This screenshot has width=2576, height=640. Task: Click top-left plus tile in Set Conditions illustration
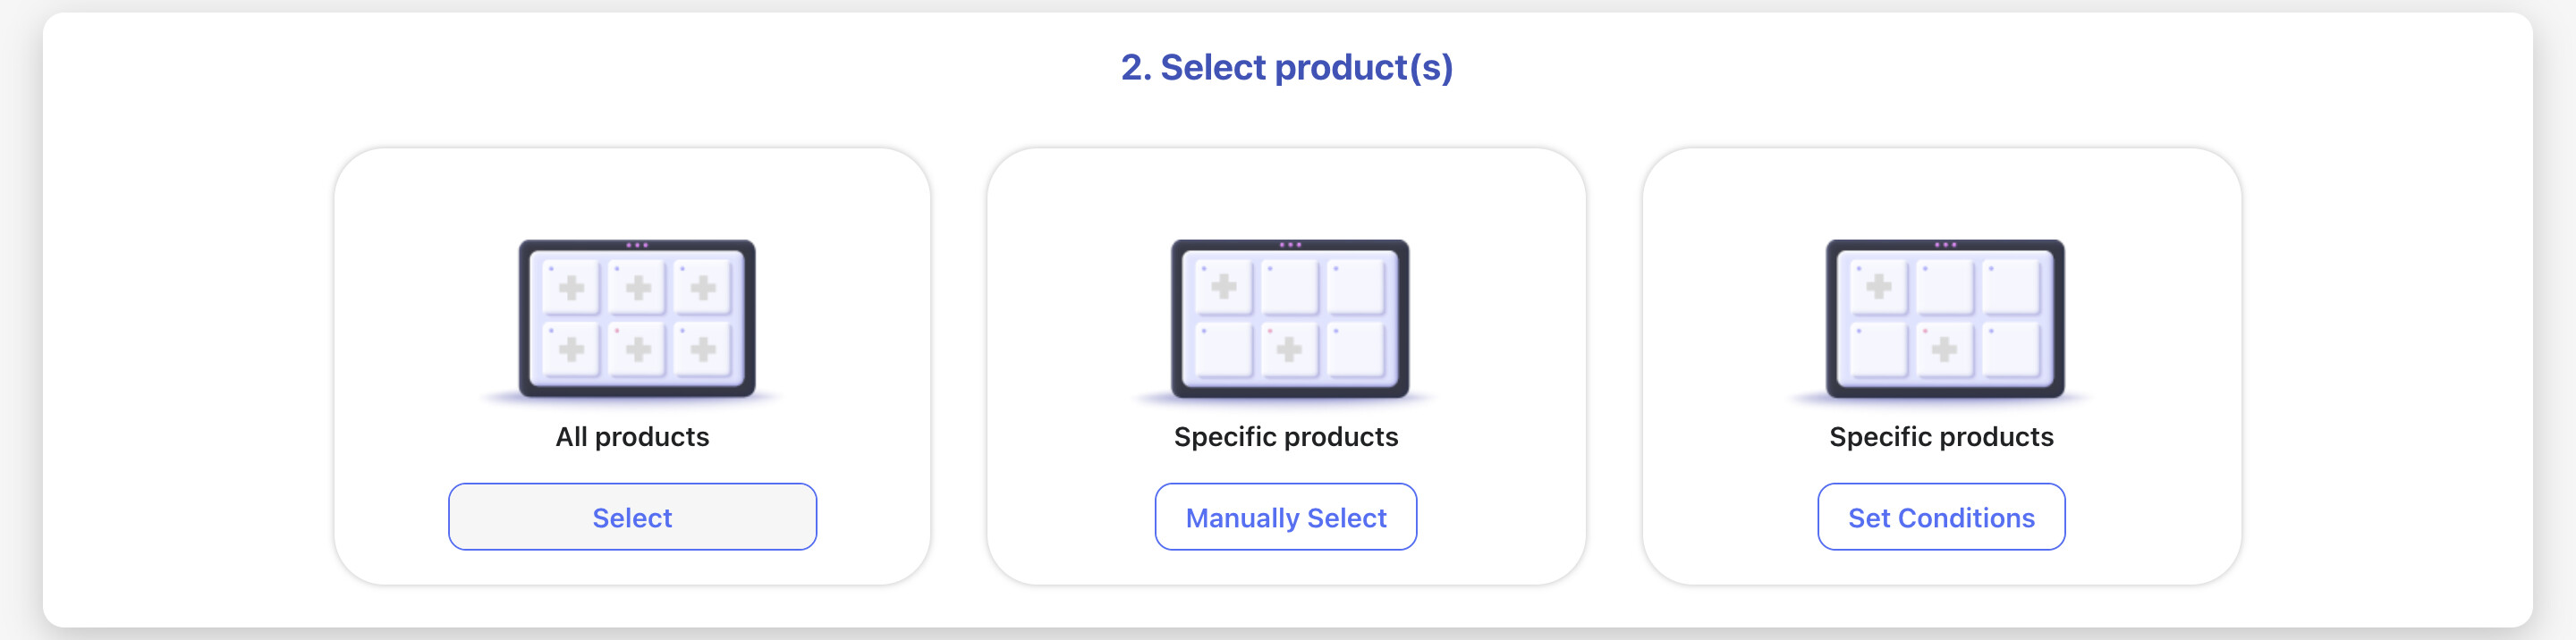click(1879, 287)
